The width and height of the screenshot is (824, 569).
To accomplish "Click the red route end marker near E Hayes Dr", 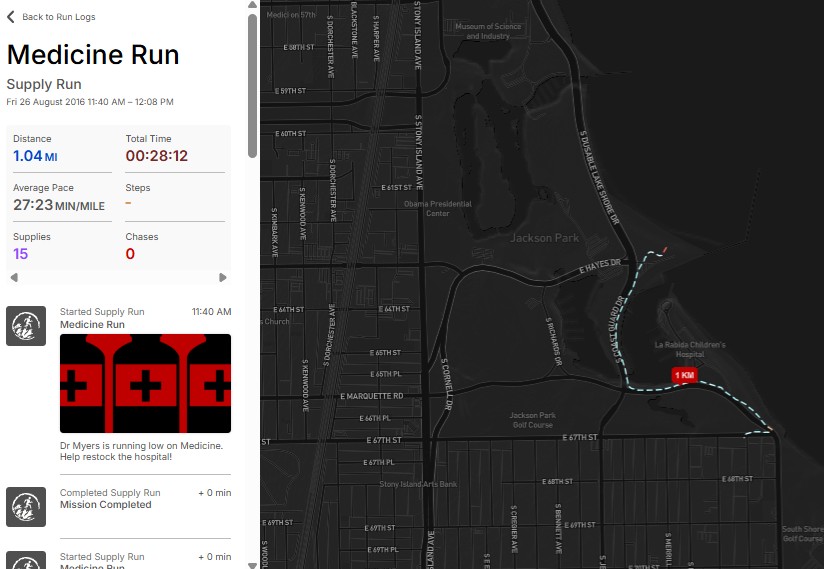I will tap(665, 250).
